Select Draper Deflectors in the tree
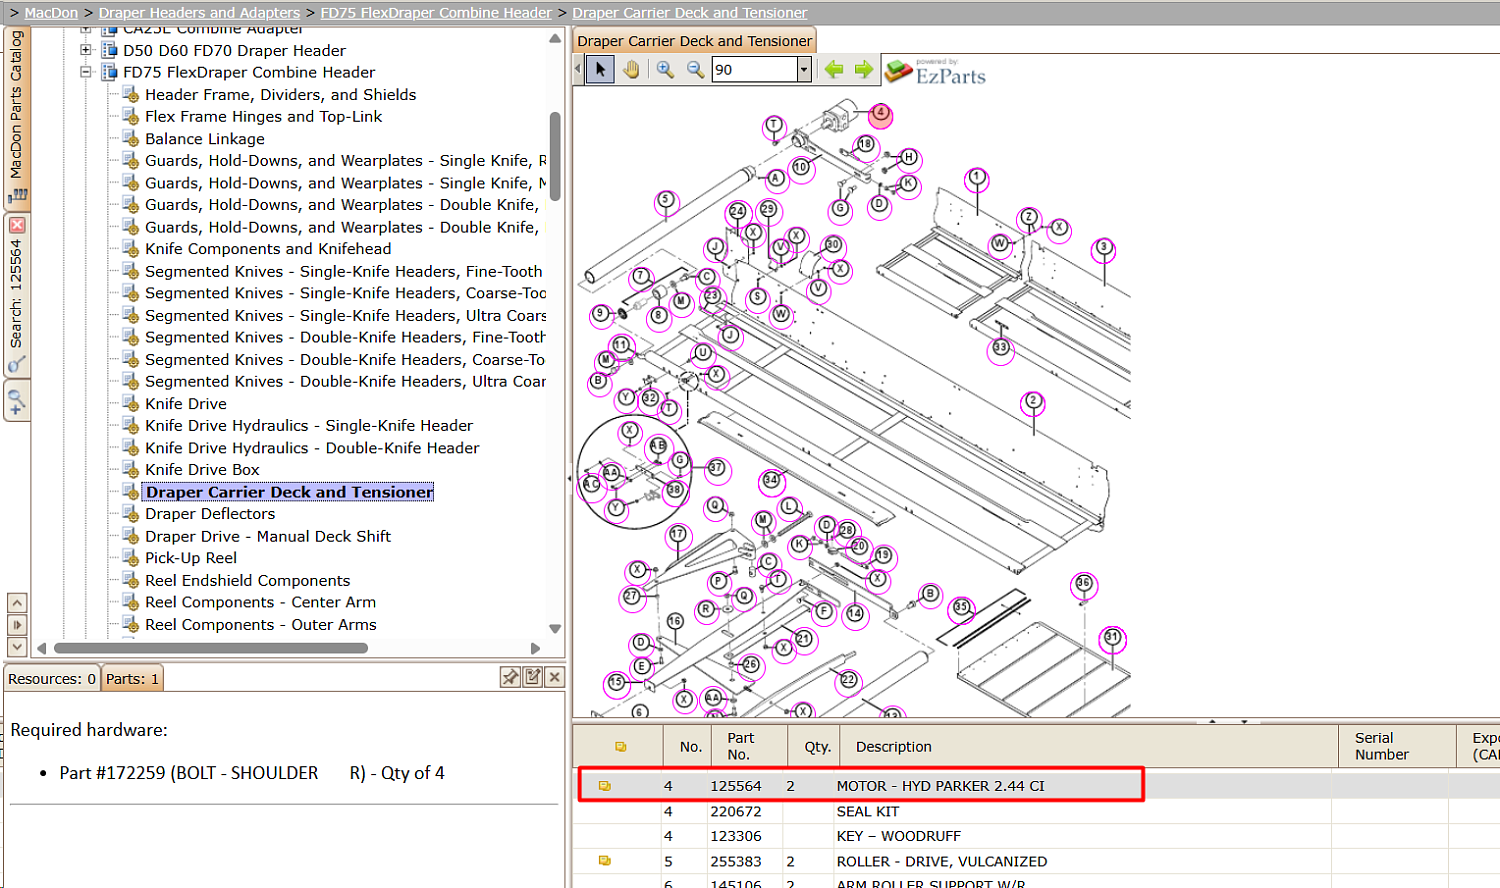This screenshot has height=888, width=1500. (210, 514)
